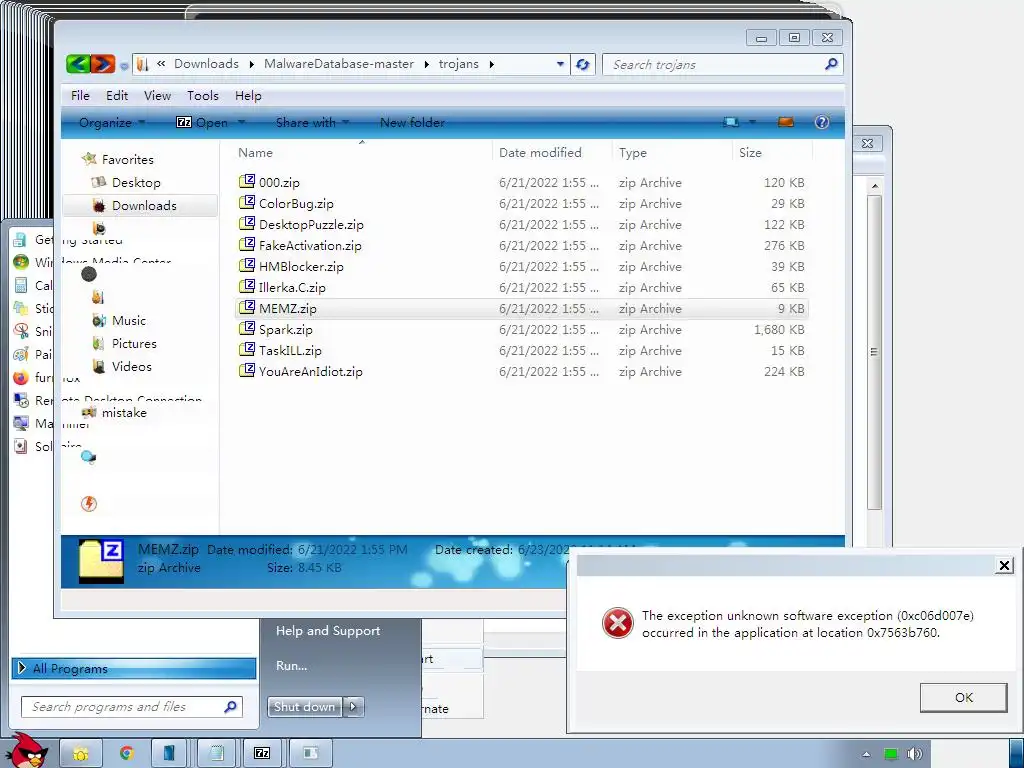Viewport: 1024px width, 768px height.
Task: Expand the arrow after Downloads in breadcrumb
Action: coord(252,64)
